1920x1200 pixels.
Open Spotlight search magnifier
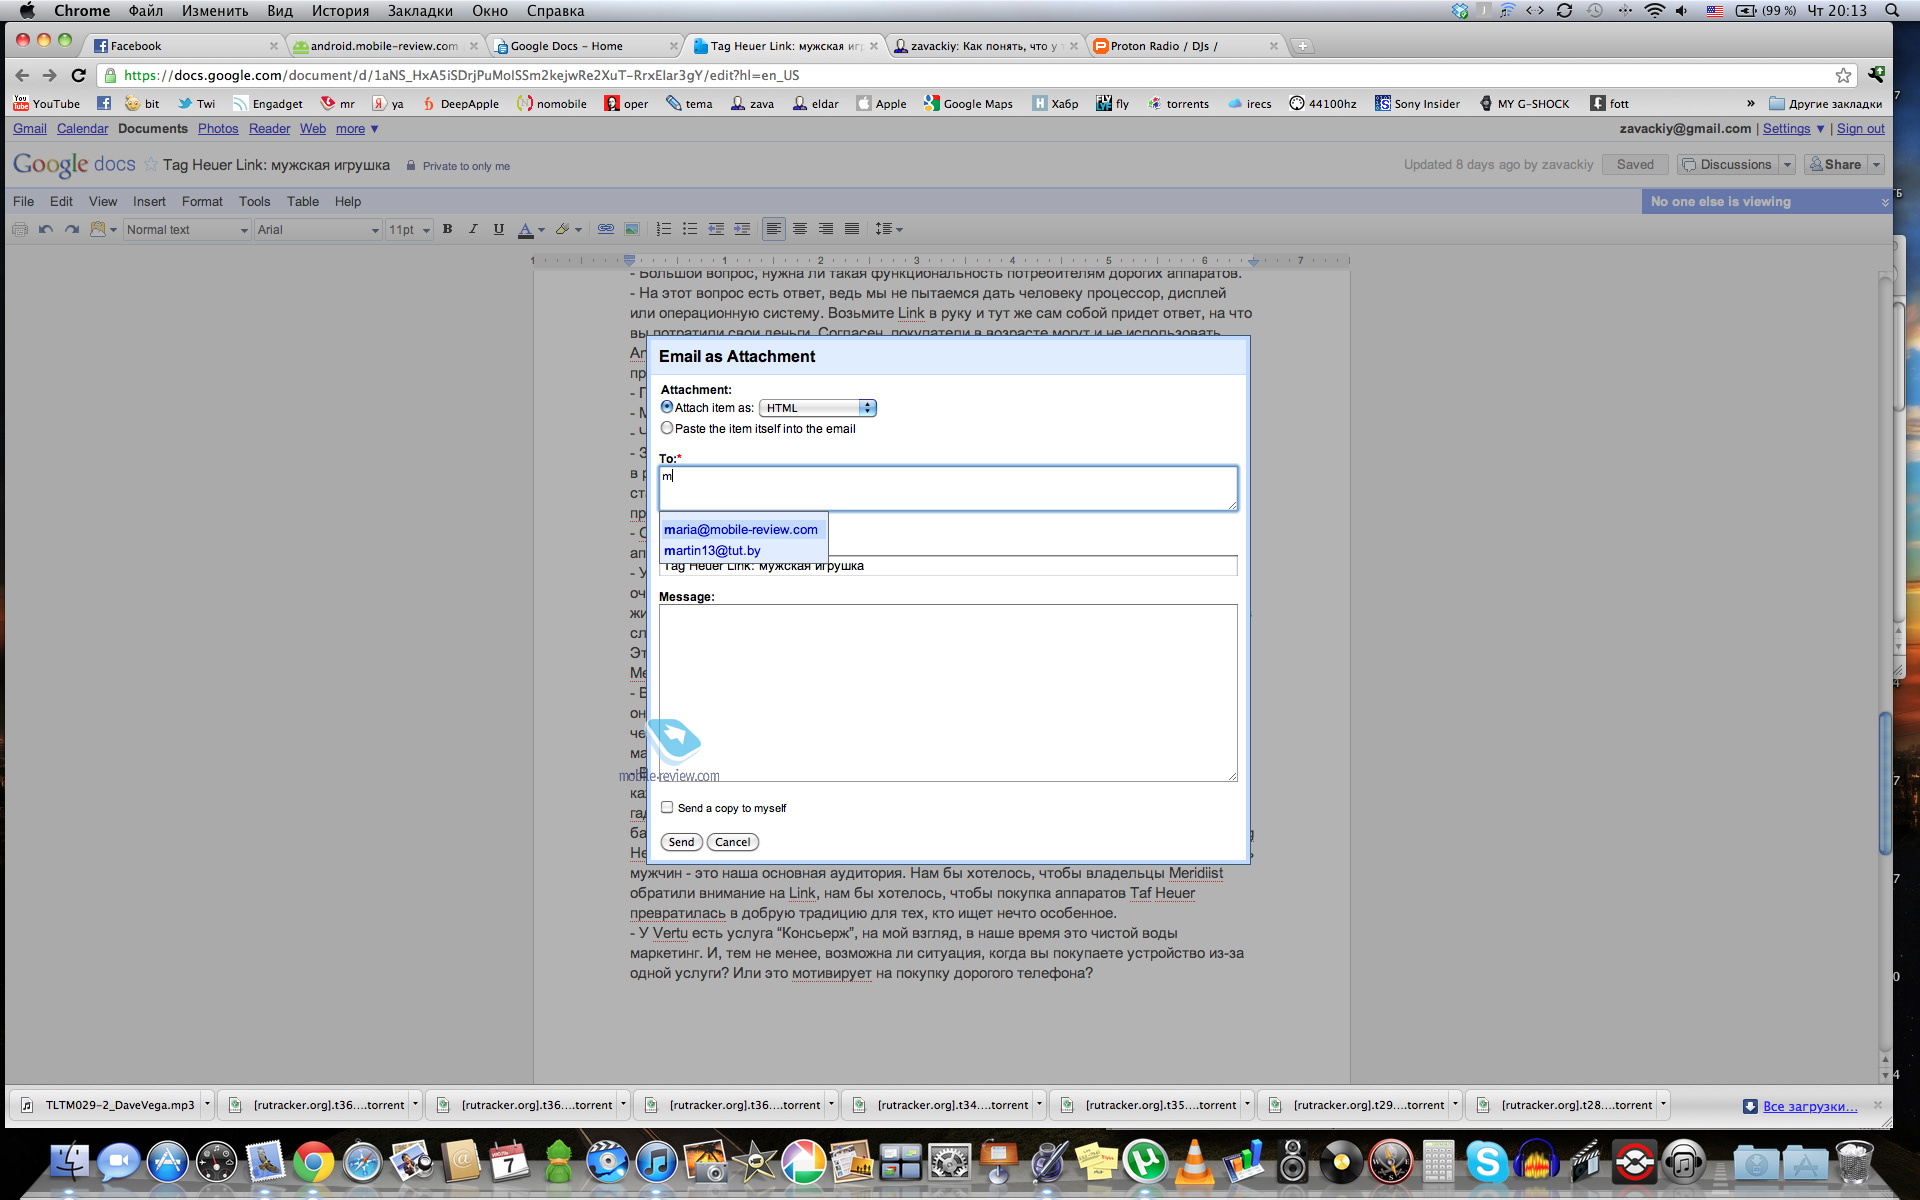point(1892,10)
